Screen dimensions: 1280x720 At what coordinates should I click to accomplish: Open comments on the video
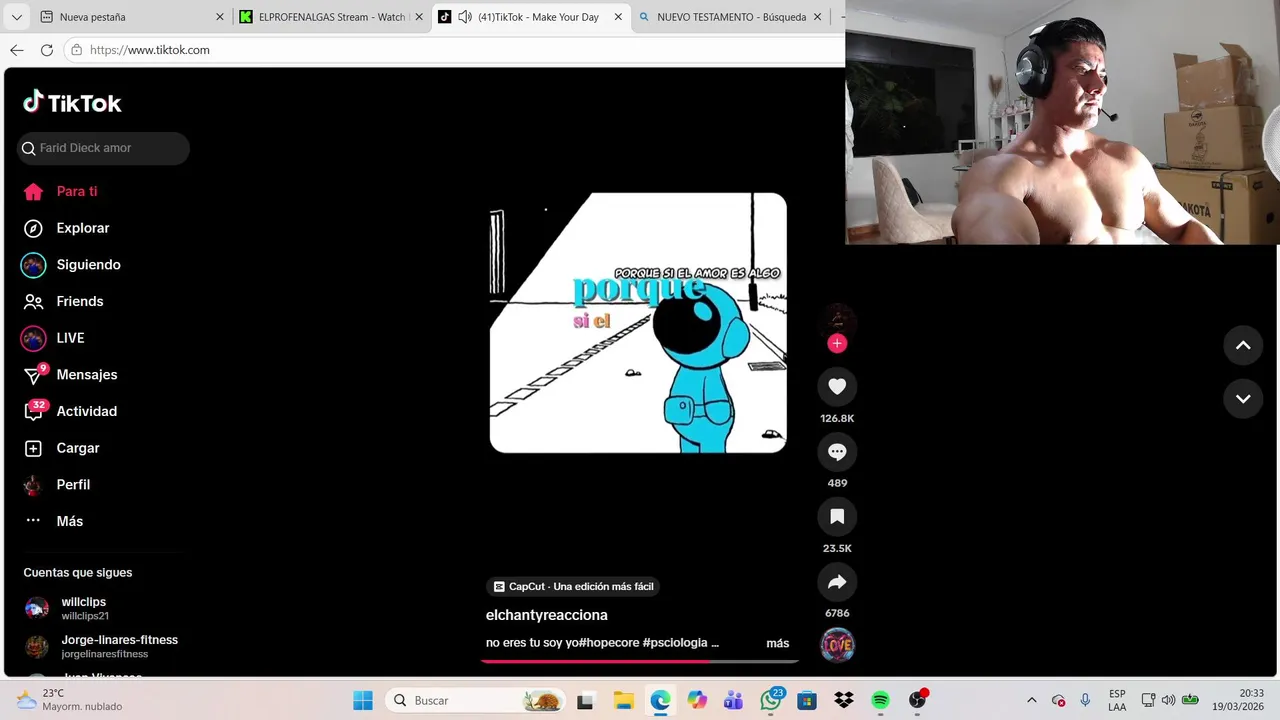point(837,452)
